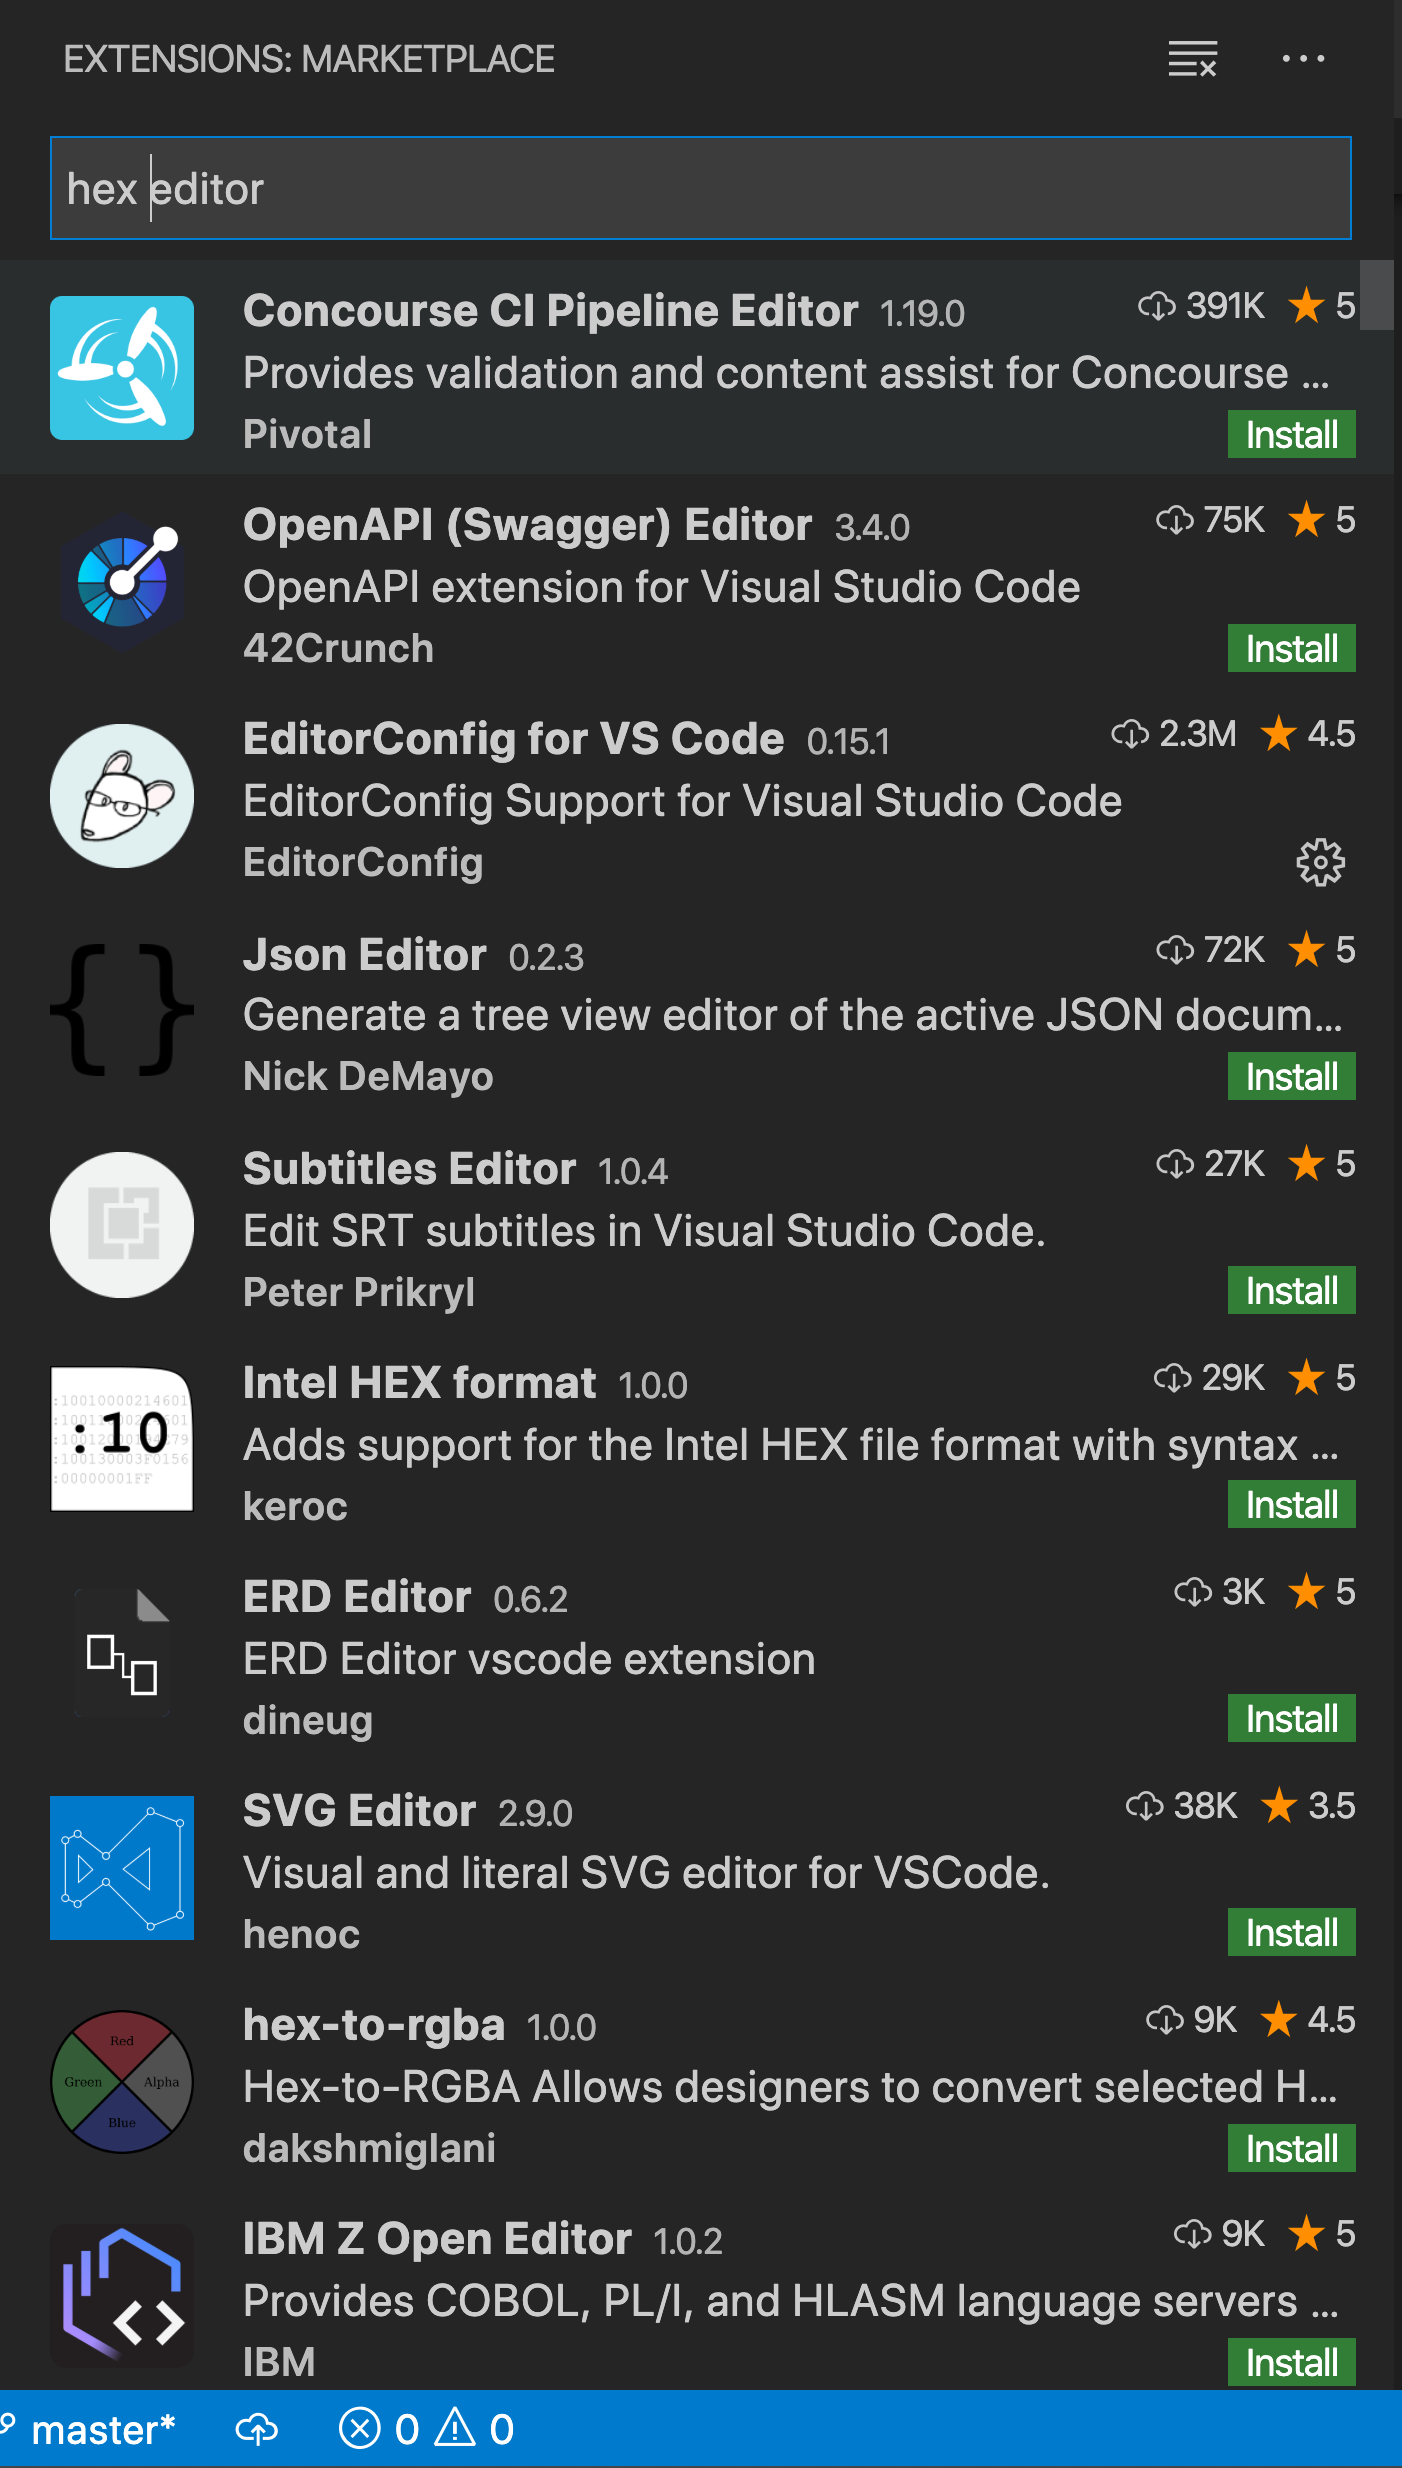Click the extensions list scrollbar thumb
This screenshot has width=1402, height=2468.
tap(1376, 295)
